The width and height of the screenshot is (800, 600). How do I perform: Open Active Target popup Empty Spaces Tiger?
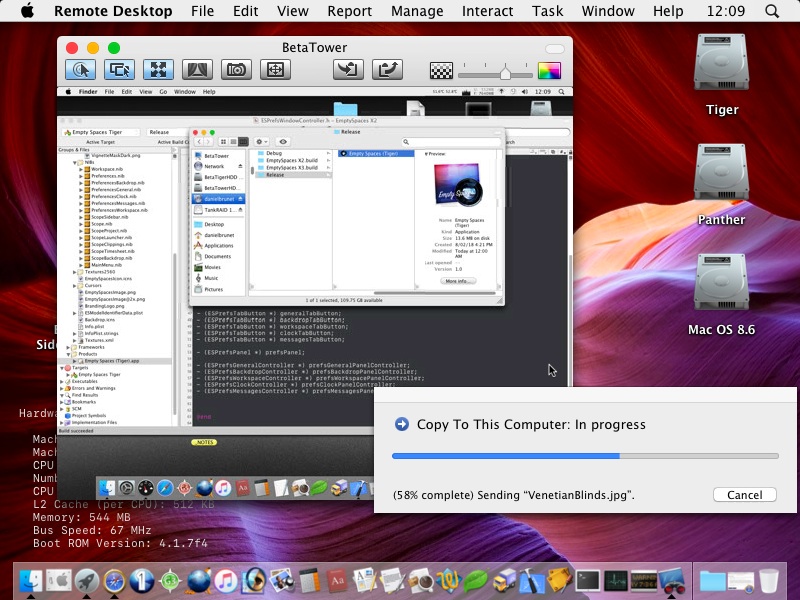pyautogui.click(x=101, y=132)
